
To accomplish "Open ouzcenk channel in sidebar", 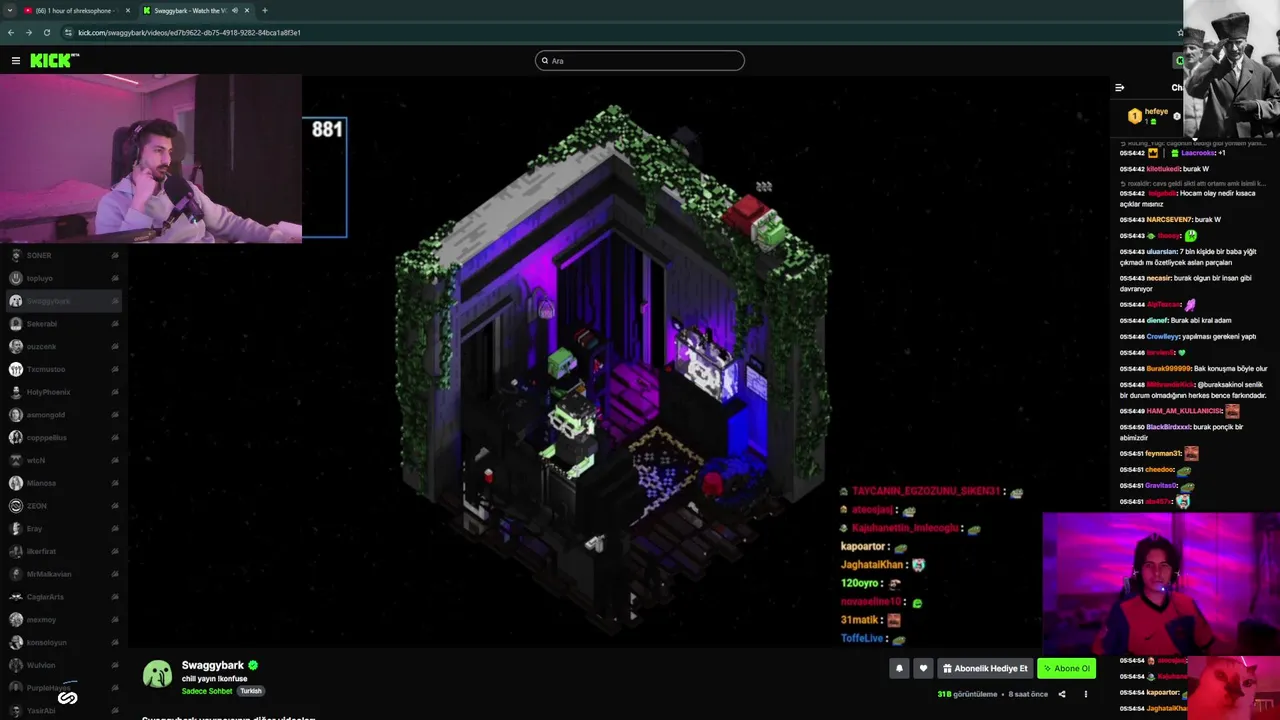I will coord(62,346).
